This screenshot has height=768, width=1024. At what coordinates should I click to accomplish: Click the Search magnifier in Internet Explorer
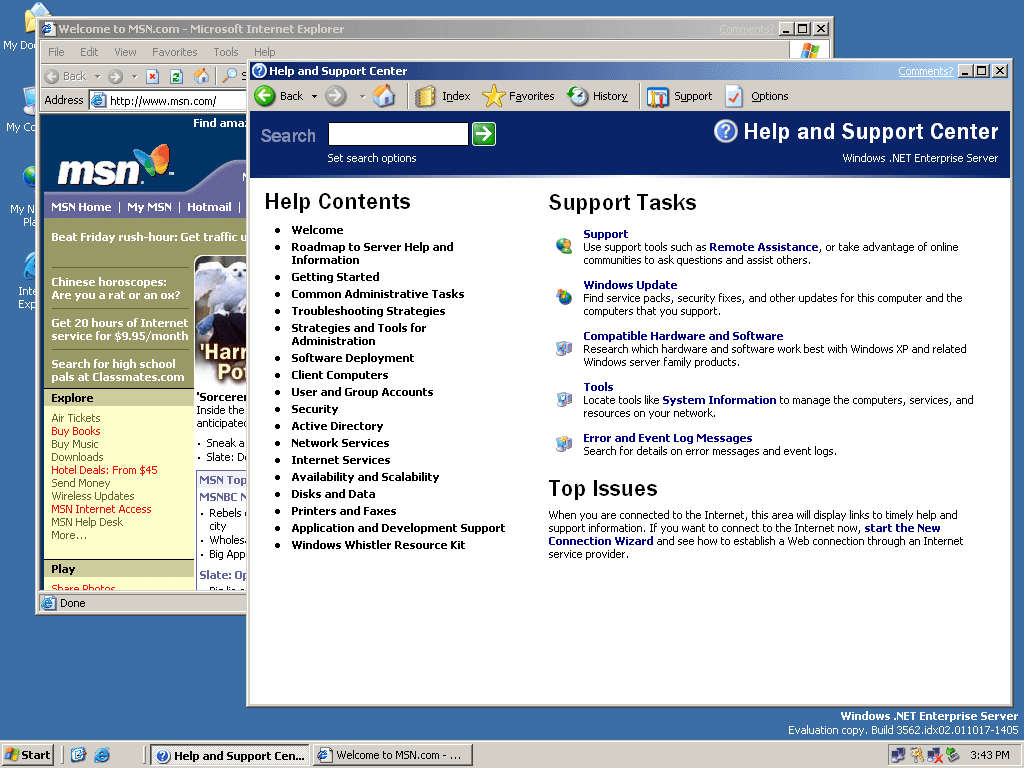[x=229, y=76]
